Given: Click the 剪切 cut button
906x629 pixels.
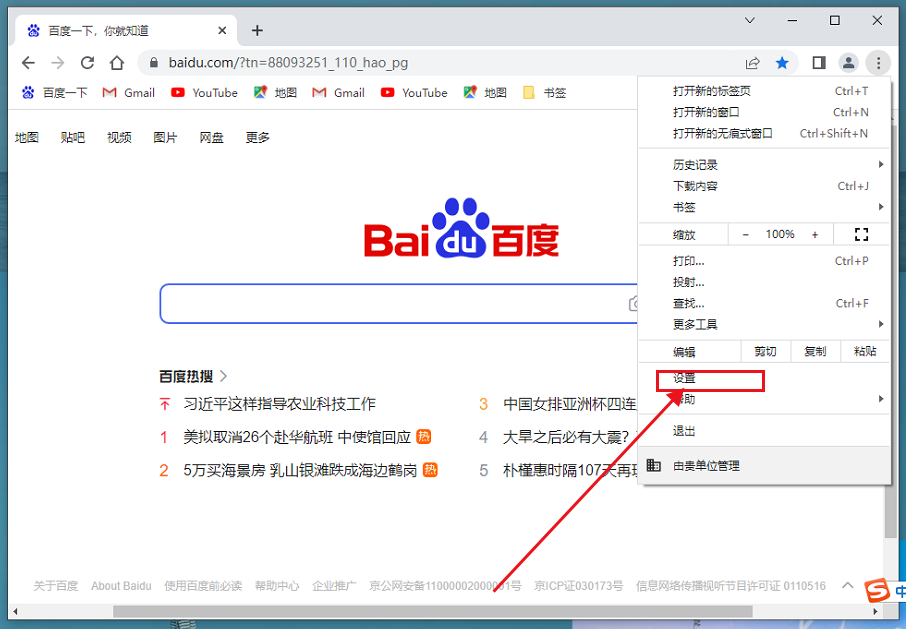Looking at the screenshot, I should [x=765, y=351].
